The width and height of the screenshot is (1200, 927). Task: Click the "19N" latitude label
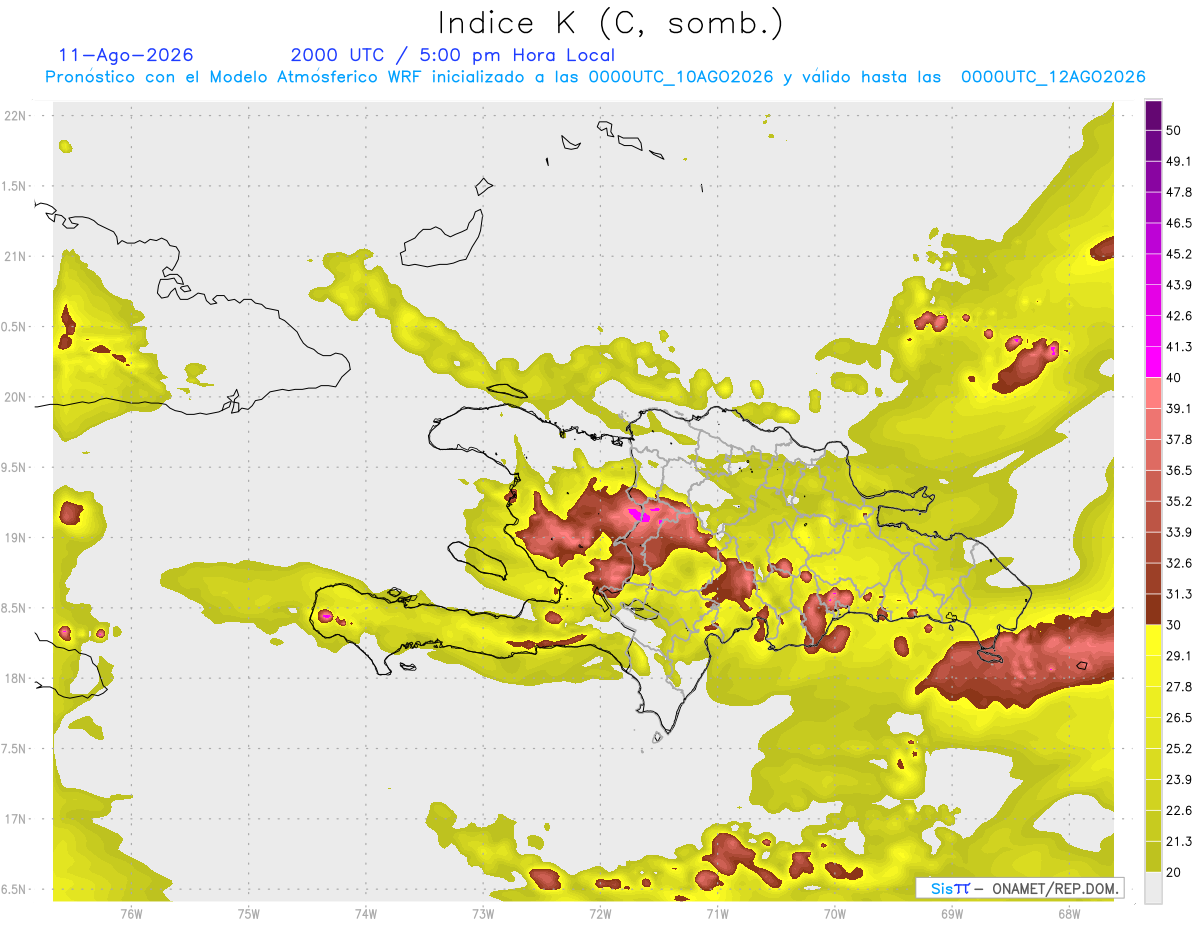point(16,538)
